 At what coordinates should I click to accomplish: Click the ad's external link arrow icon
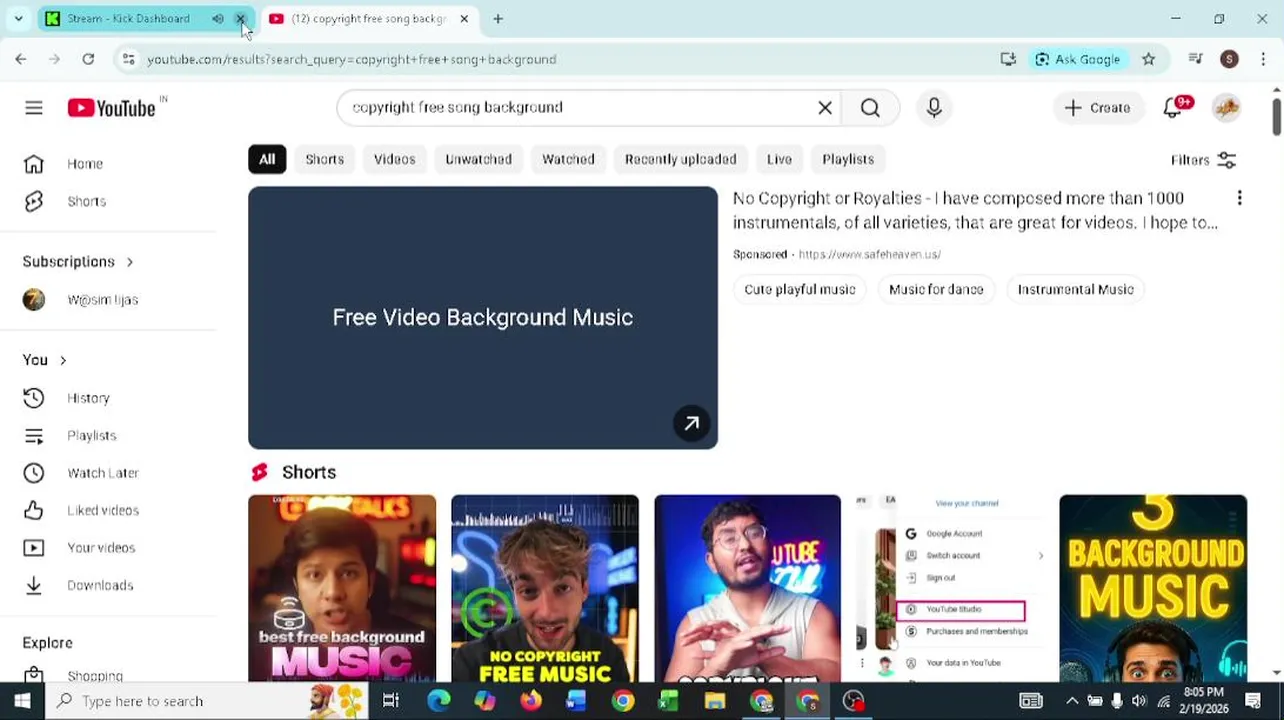[691, 423]
